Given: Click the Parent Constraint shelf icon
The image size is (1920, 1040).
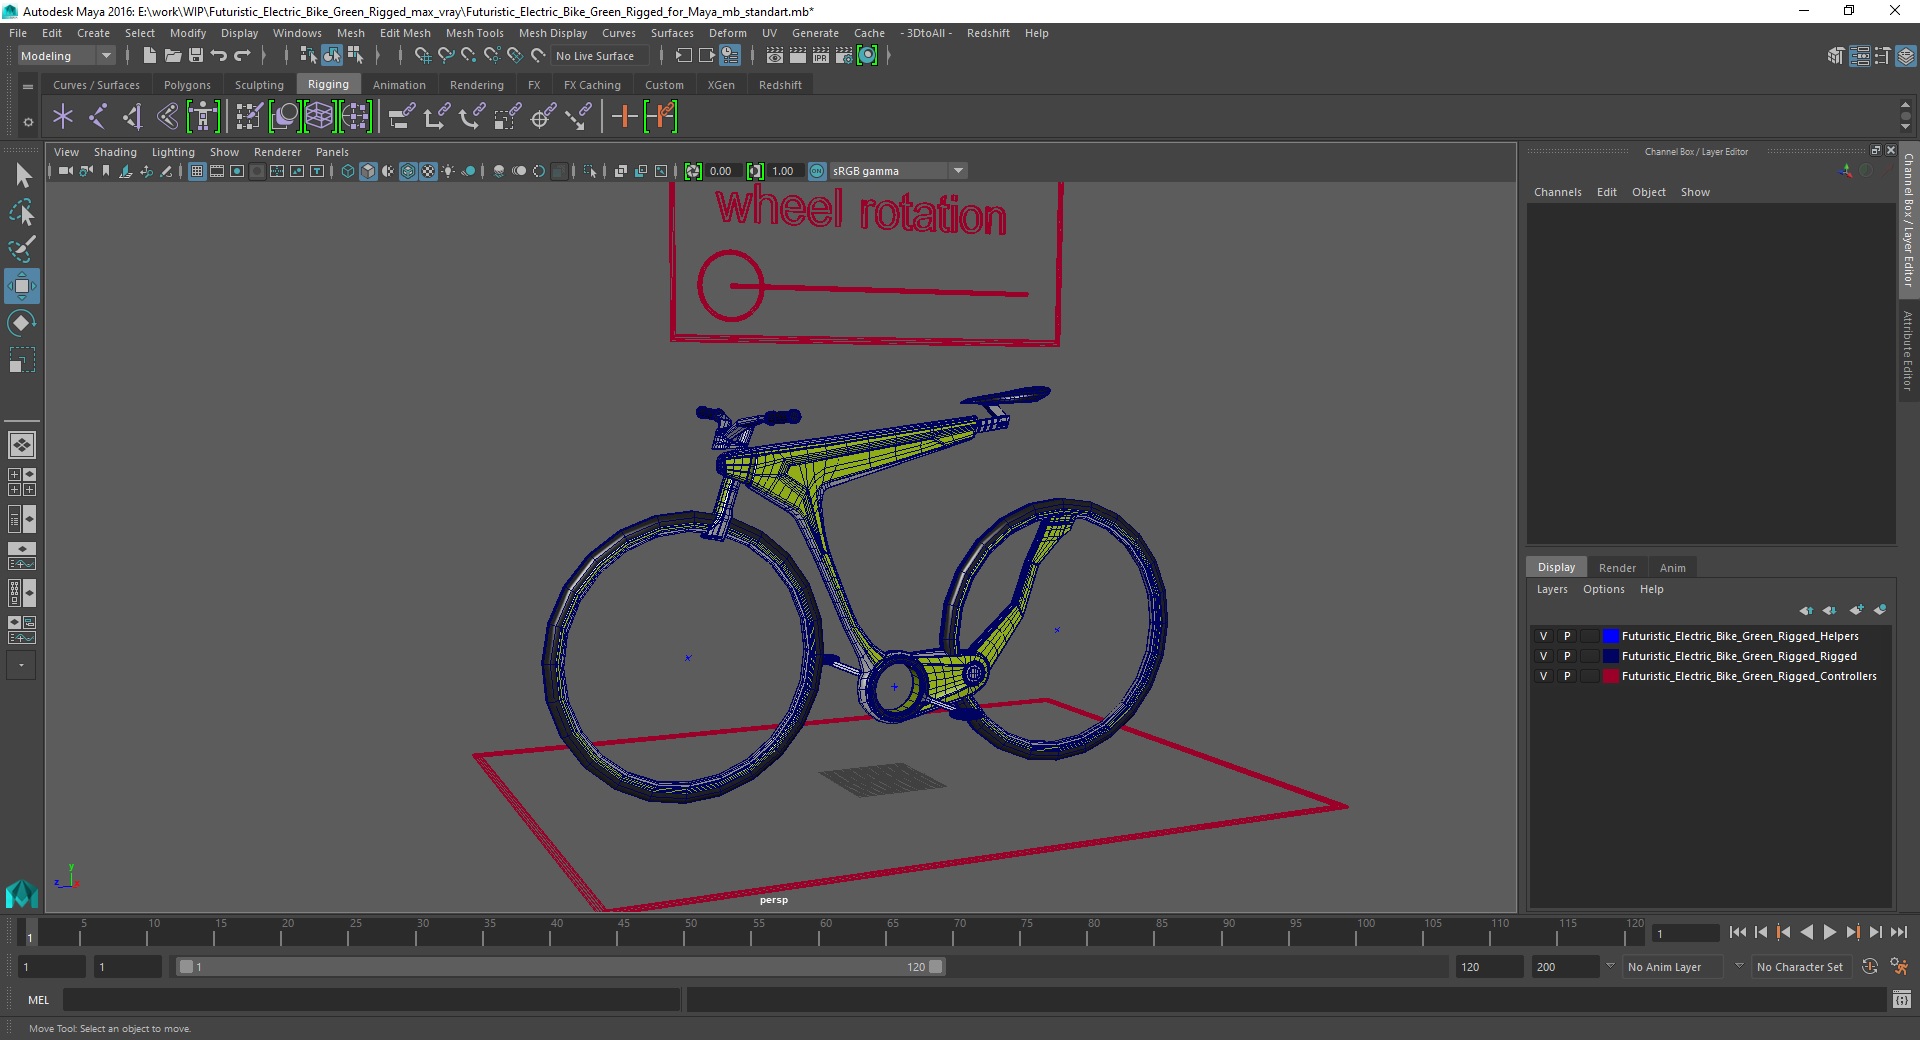Looking at the screenshot, I should point(401,117).
